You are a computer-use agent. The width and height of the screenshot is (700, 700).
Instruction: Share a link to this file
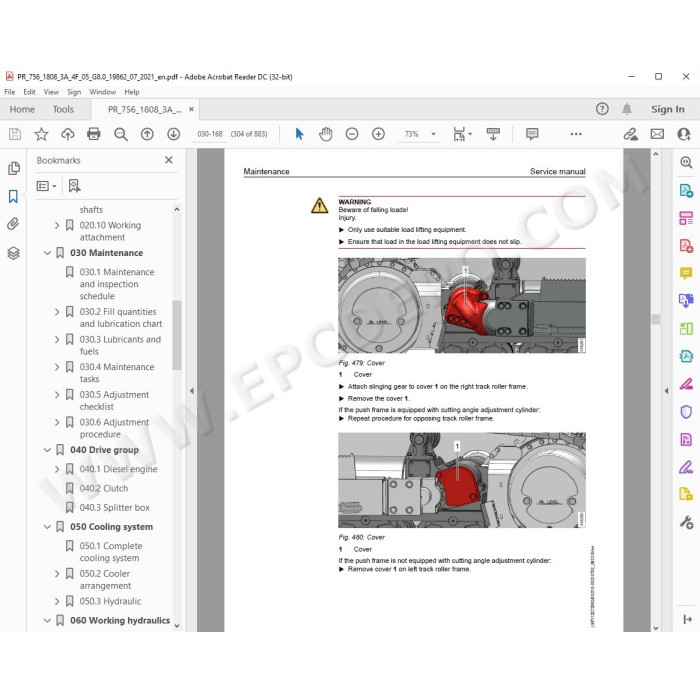[x=630, y=134]
